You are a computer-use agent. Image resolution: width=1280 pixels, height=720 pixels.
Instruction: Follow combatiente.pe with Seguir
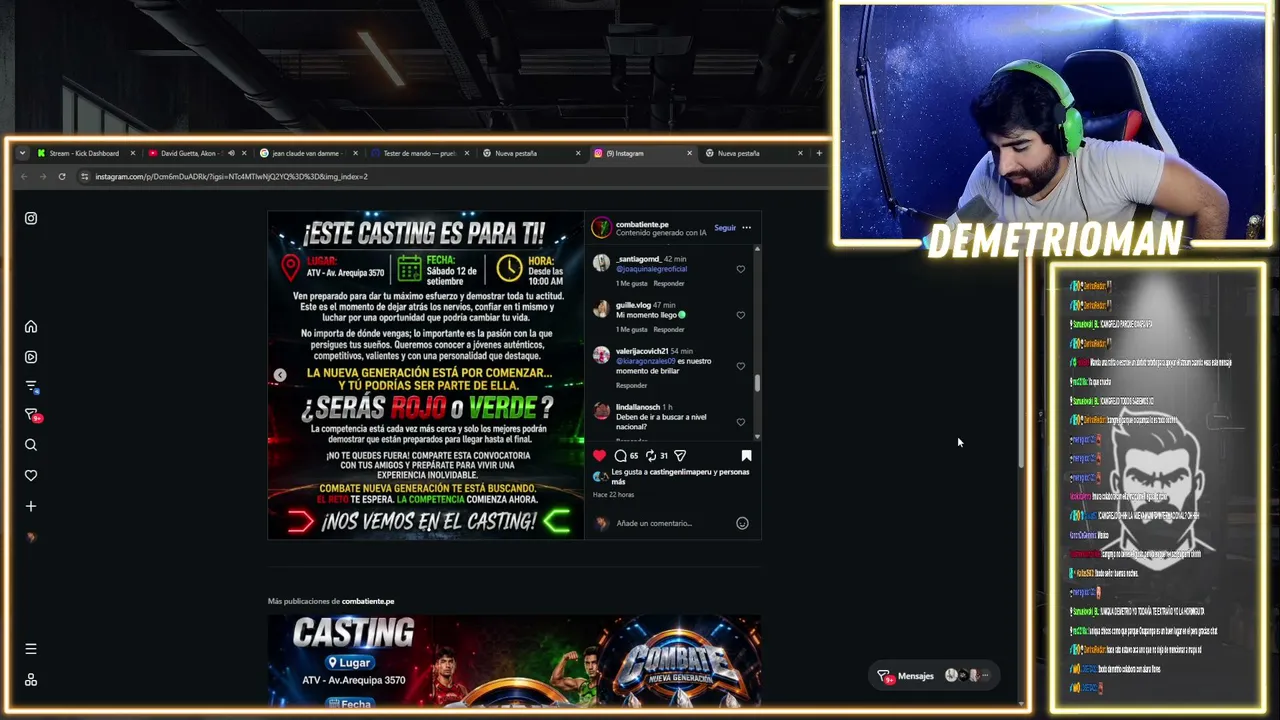(725, 228)
